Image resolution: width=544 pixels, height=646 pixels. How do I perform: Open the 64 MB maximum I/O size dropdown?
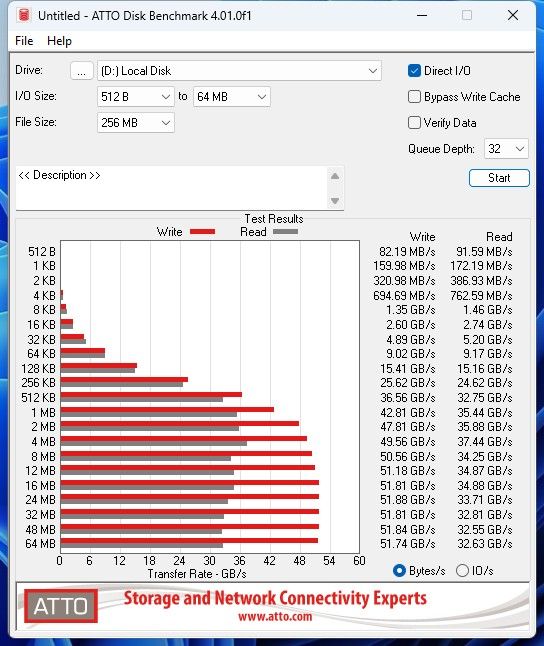click(232, 97)
